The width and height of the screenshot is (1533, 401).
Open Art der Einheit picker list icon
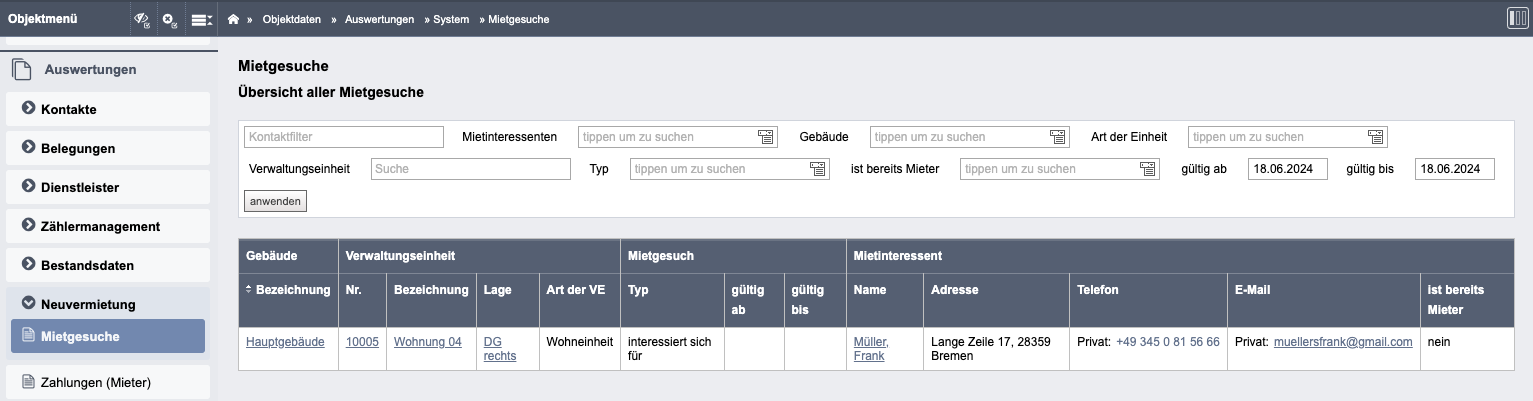(x=1375, y=137)
